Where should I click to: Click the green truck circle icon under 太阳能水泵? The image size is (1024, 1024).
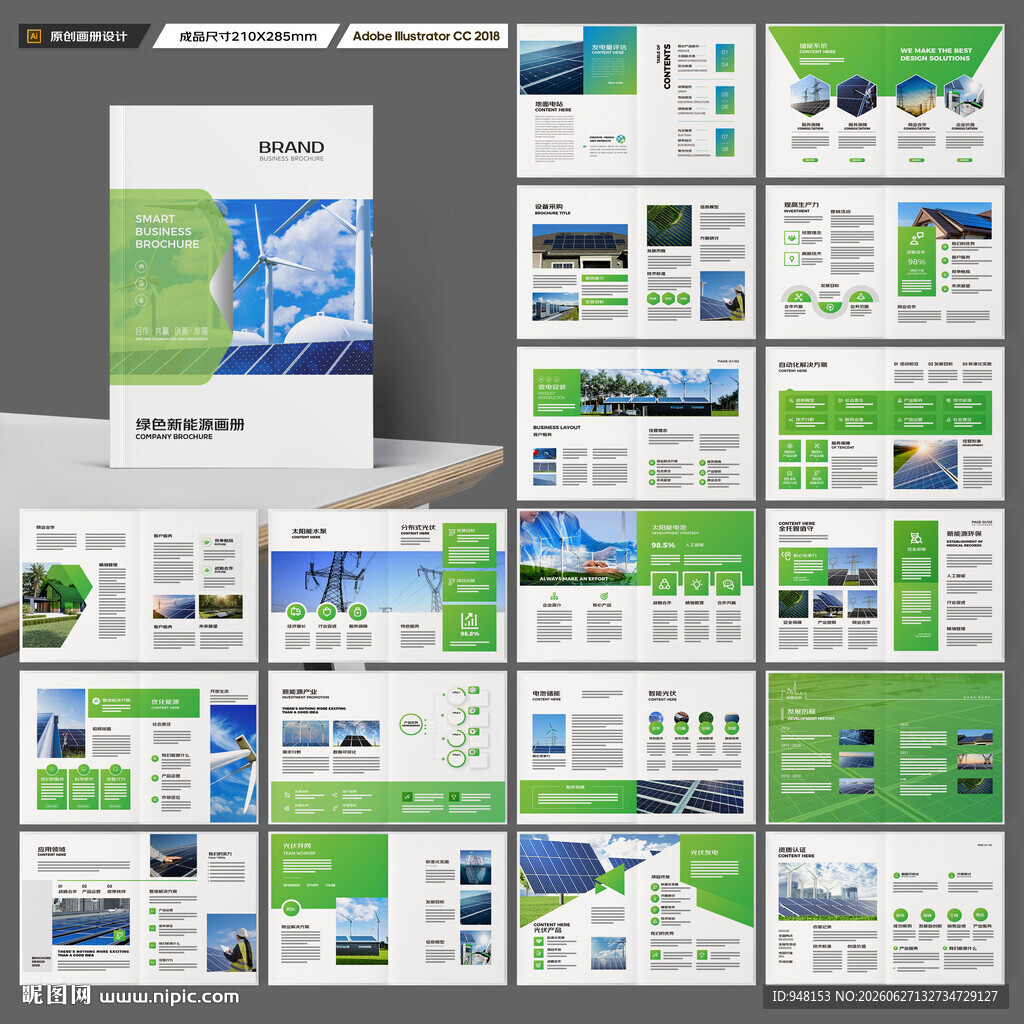click(x=296, y=612)
